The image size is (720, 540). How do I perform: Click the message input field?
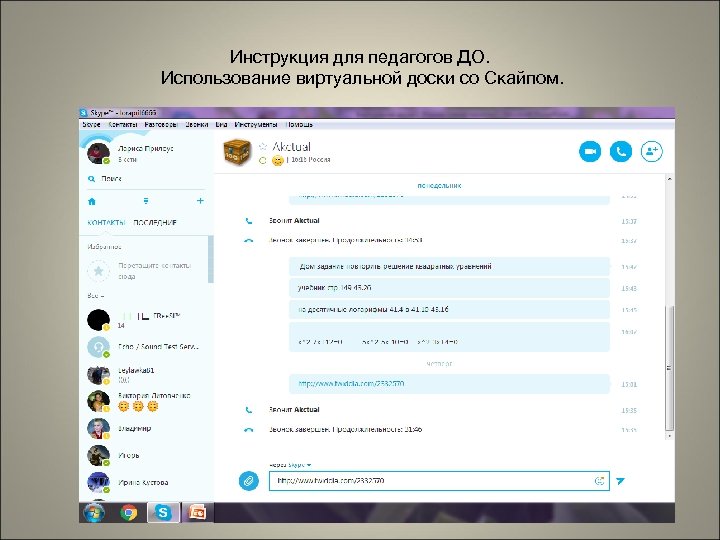439,481
